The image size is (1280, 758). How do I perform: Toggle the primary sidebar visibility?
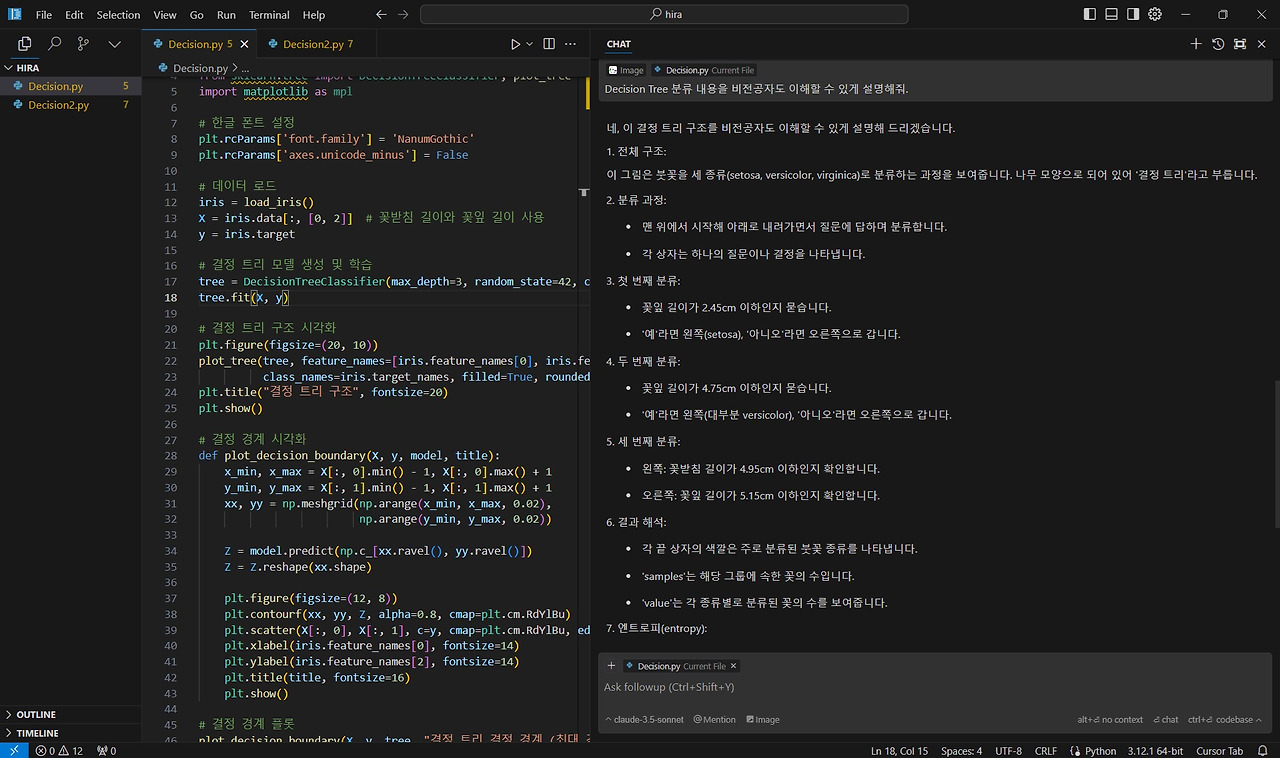(1089, 15)
